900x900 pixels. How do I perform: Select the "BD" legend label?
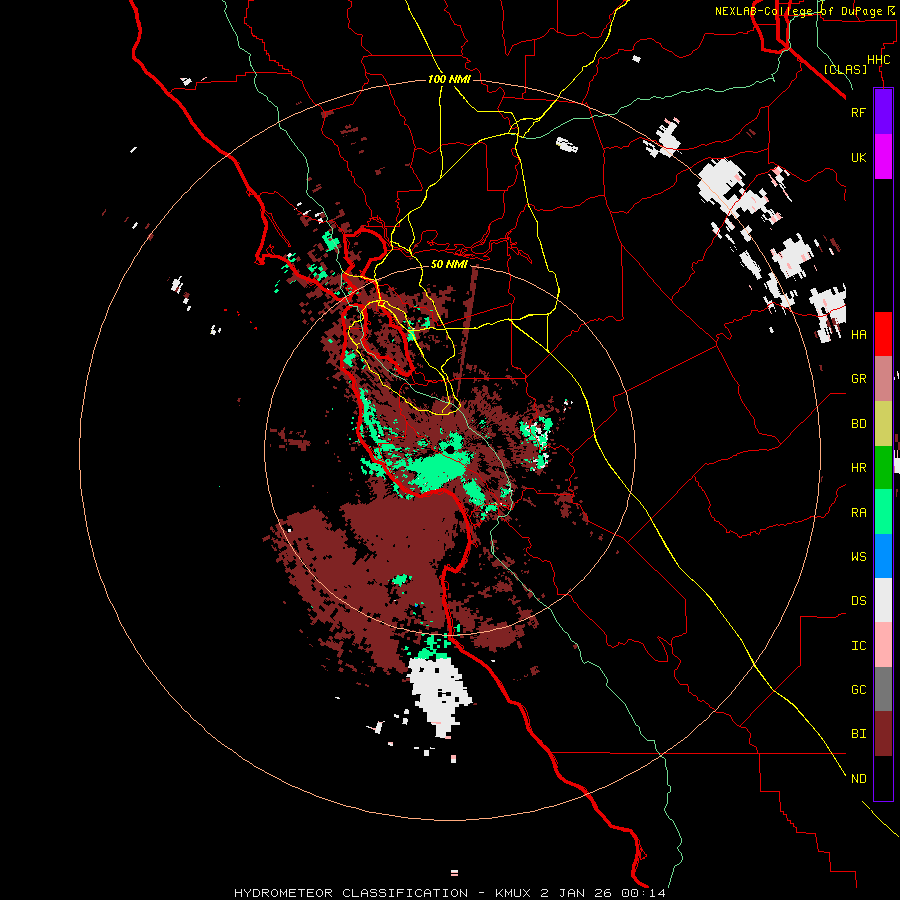(858, 424)
